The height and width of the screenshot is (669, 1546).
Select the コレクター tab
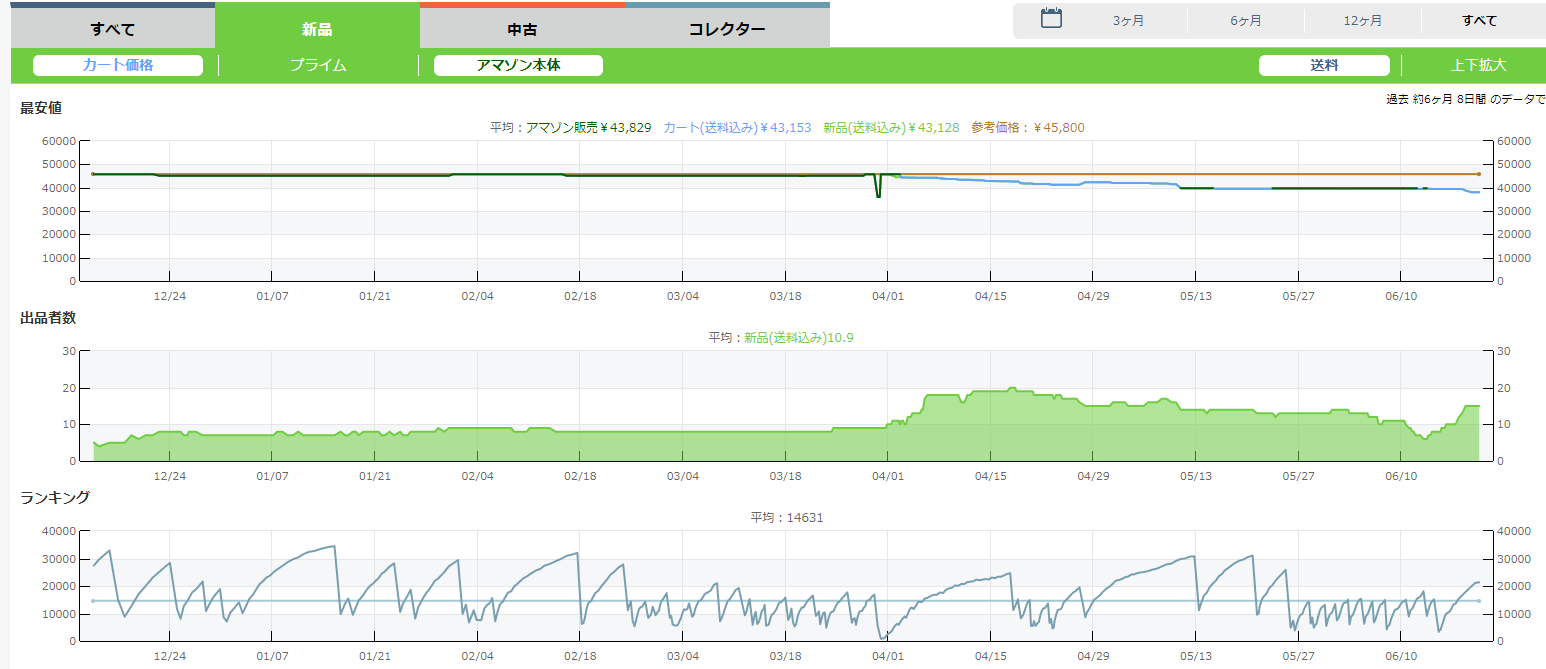727,28
